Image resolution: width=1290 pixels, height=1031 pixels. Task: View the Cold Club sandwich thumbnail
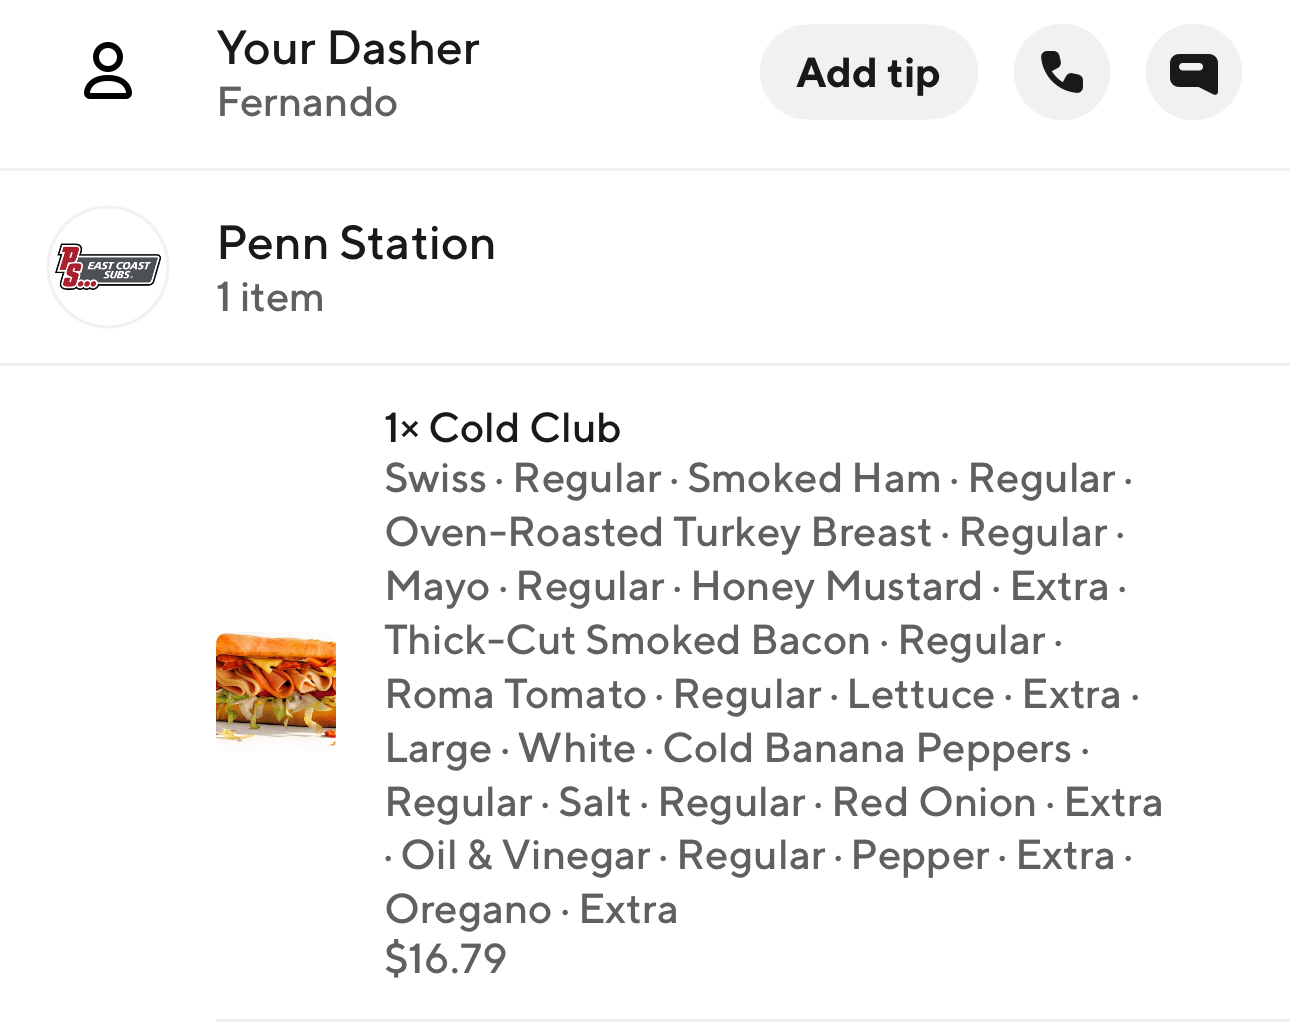click(x=276, y=688)
